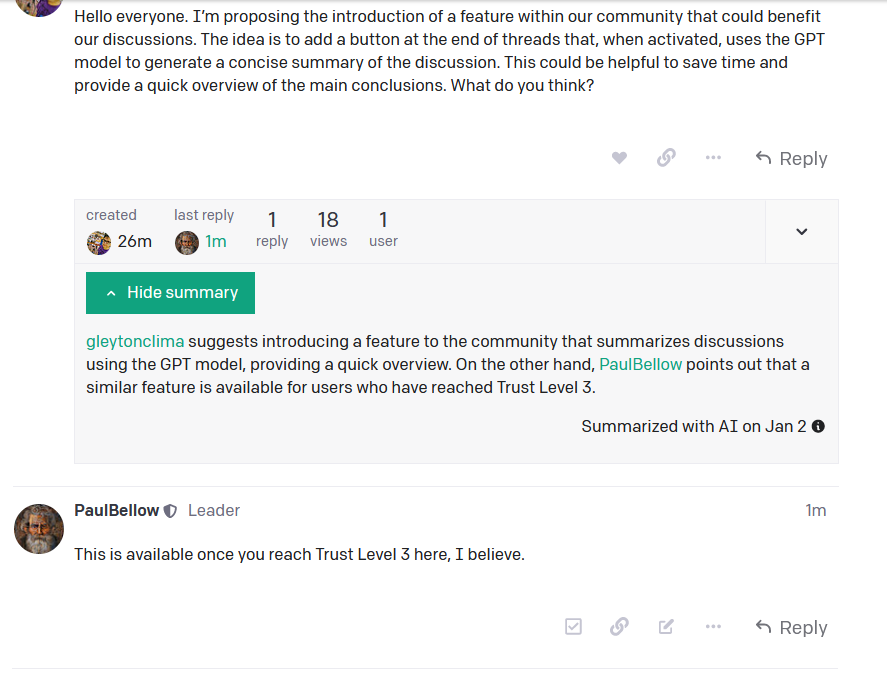The height and width of the screenshot is (682, 887).
Task: Open gleytonclima's profile from the summary text
Action: click(x=134, y=341)
